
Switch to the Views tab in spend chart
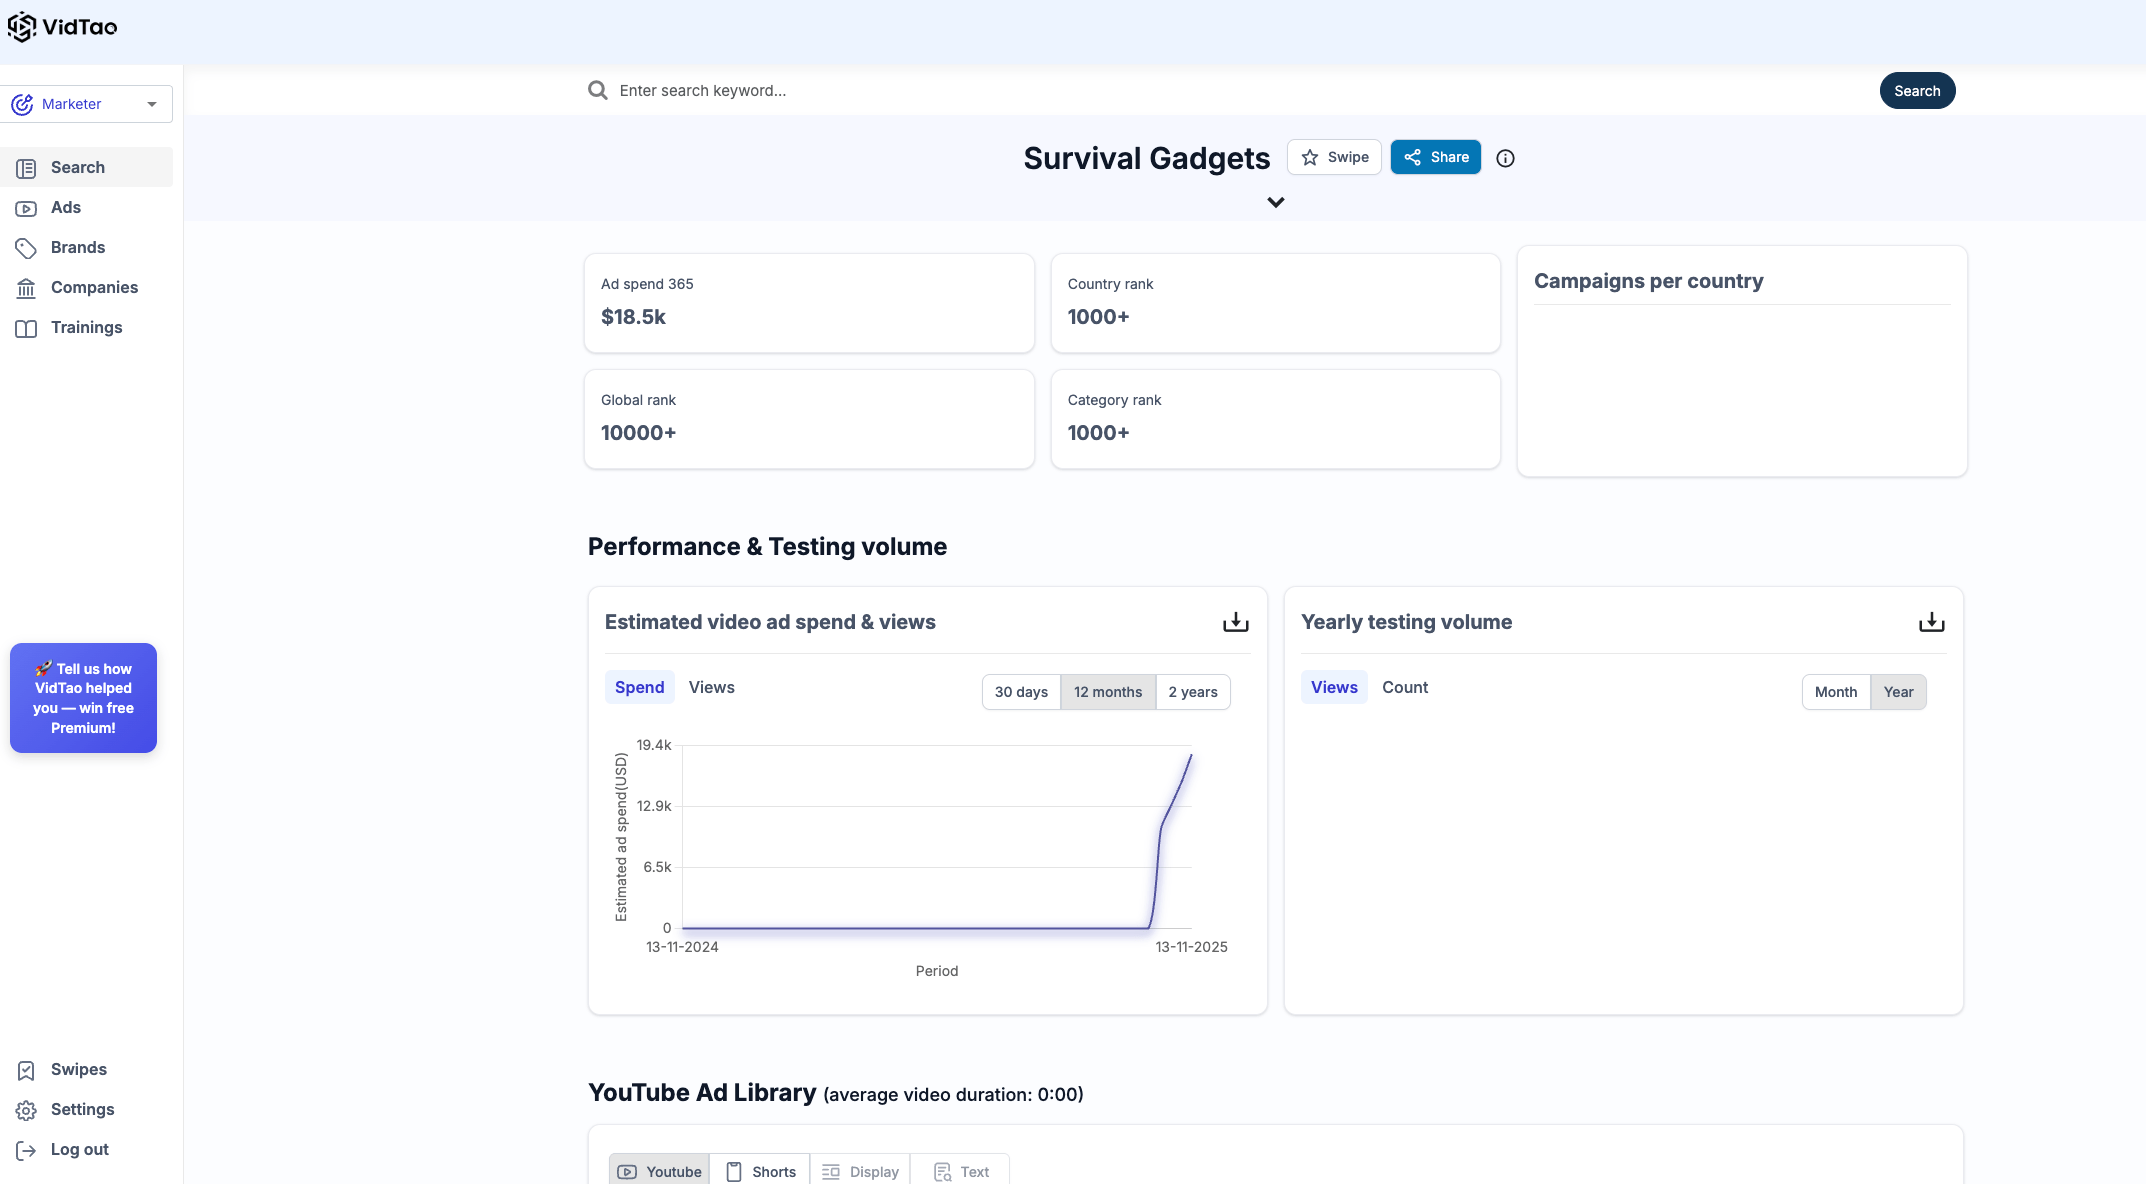pyautogui.click(x=711, y=687)
